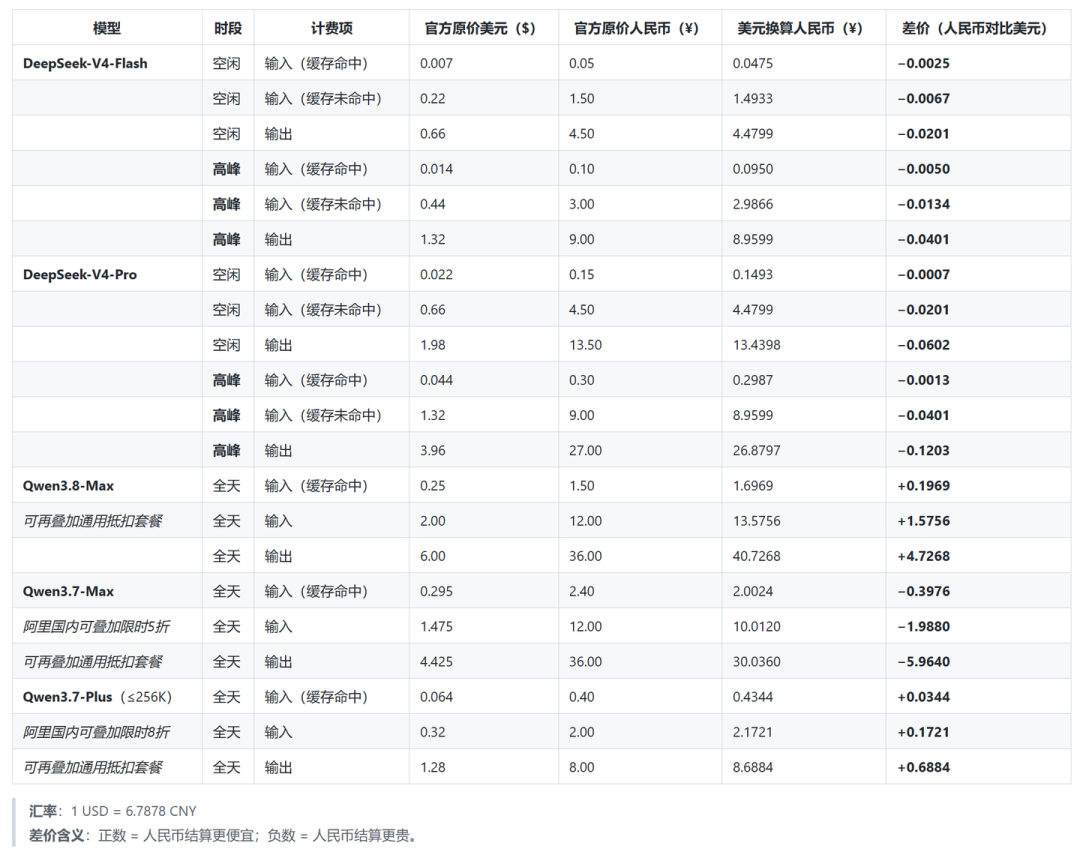Click the 4.425 USD price cell
This screenshot has width=1080, height=858.
[x=437, y=662]
